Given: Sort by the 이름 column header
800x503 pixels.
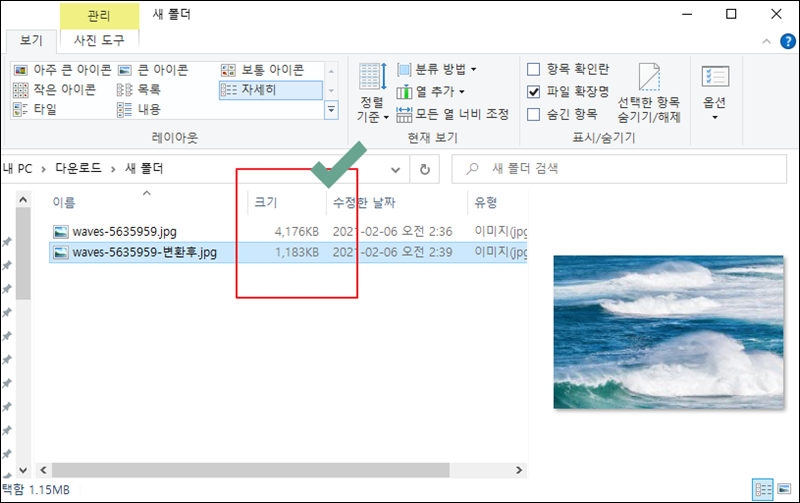Looking at the screenshot, I should (64, 203).
